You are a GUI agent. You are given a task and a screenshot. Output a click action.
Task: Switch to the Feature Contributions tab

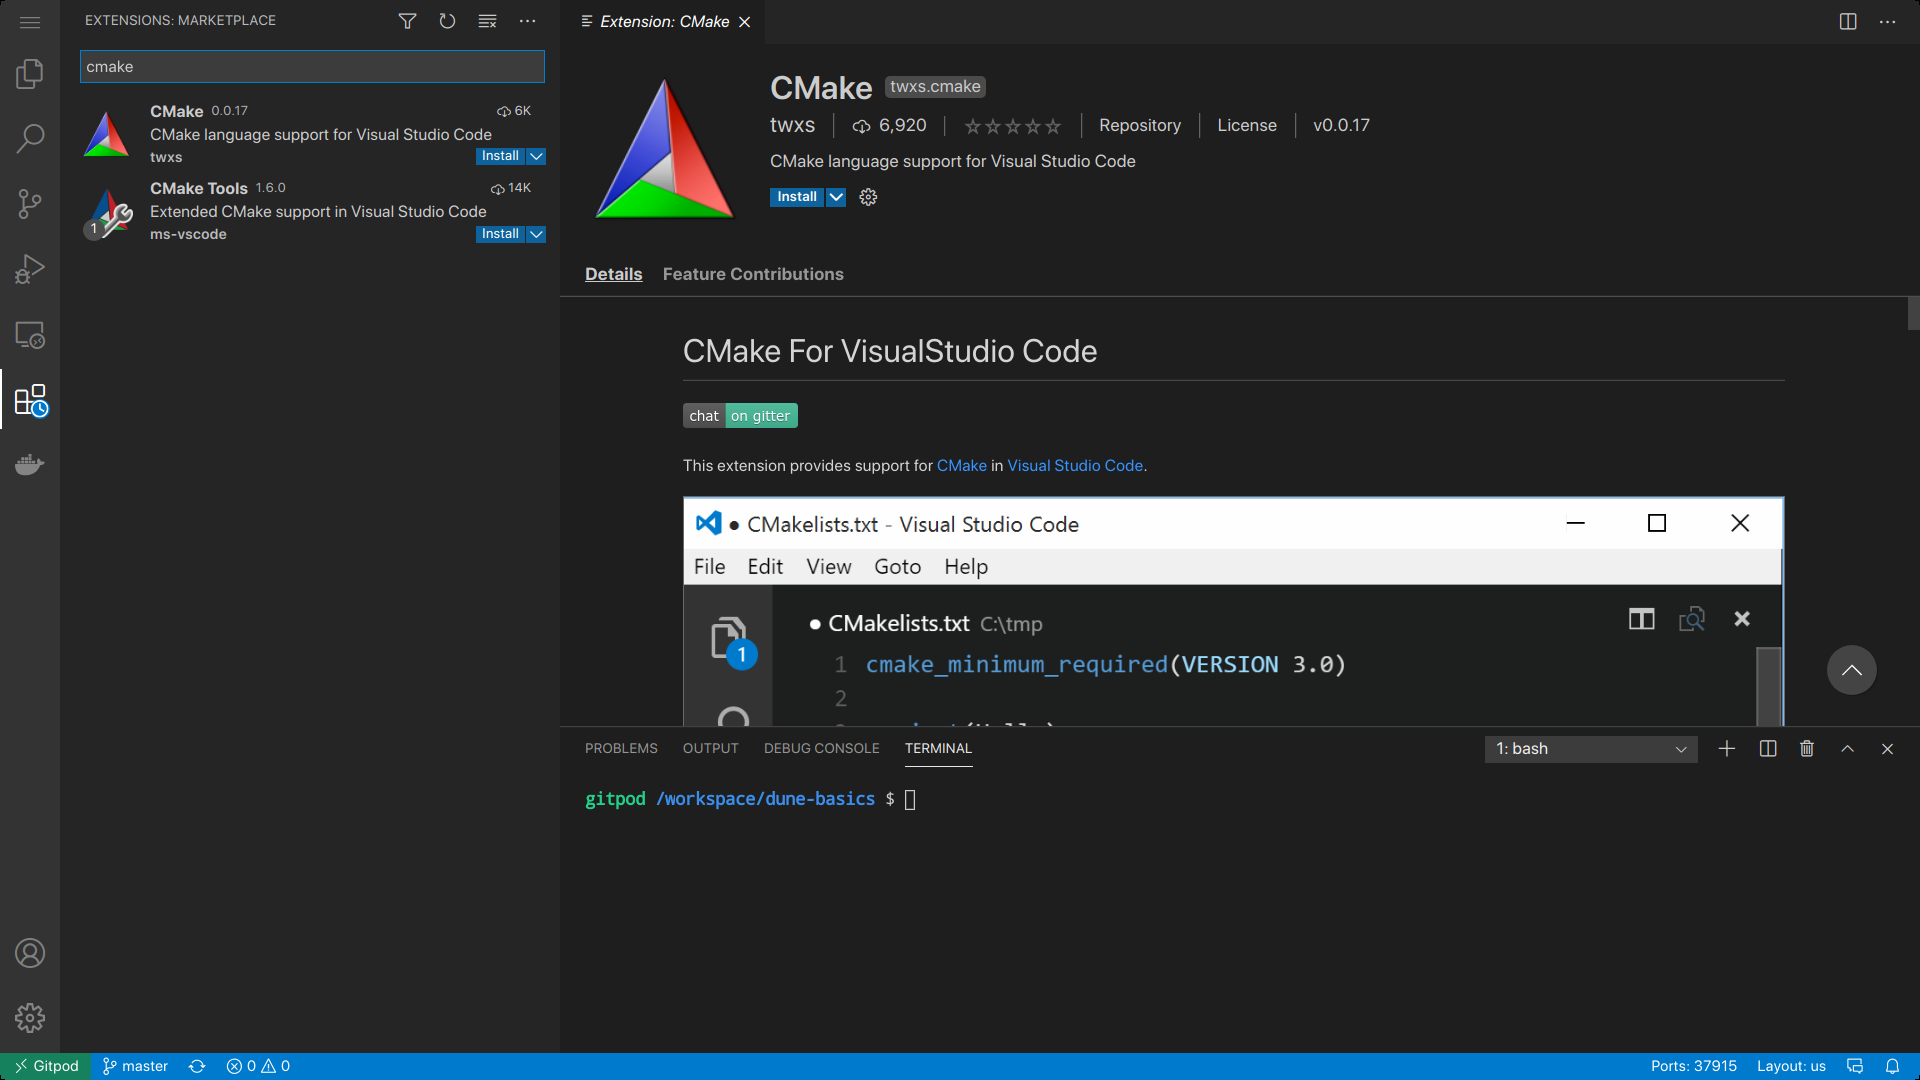pos(752,274)
